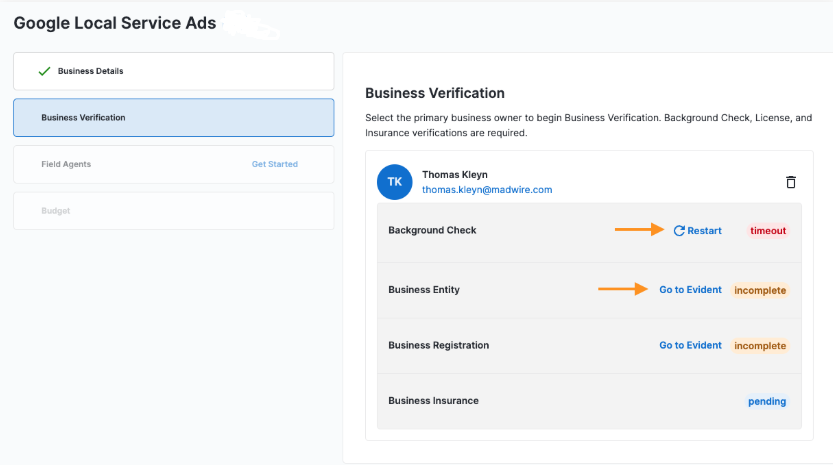Delete Thomas Kleyn using the trash icon
Screen dimensions: 833x465
791,182
